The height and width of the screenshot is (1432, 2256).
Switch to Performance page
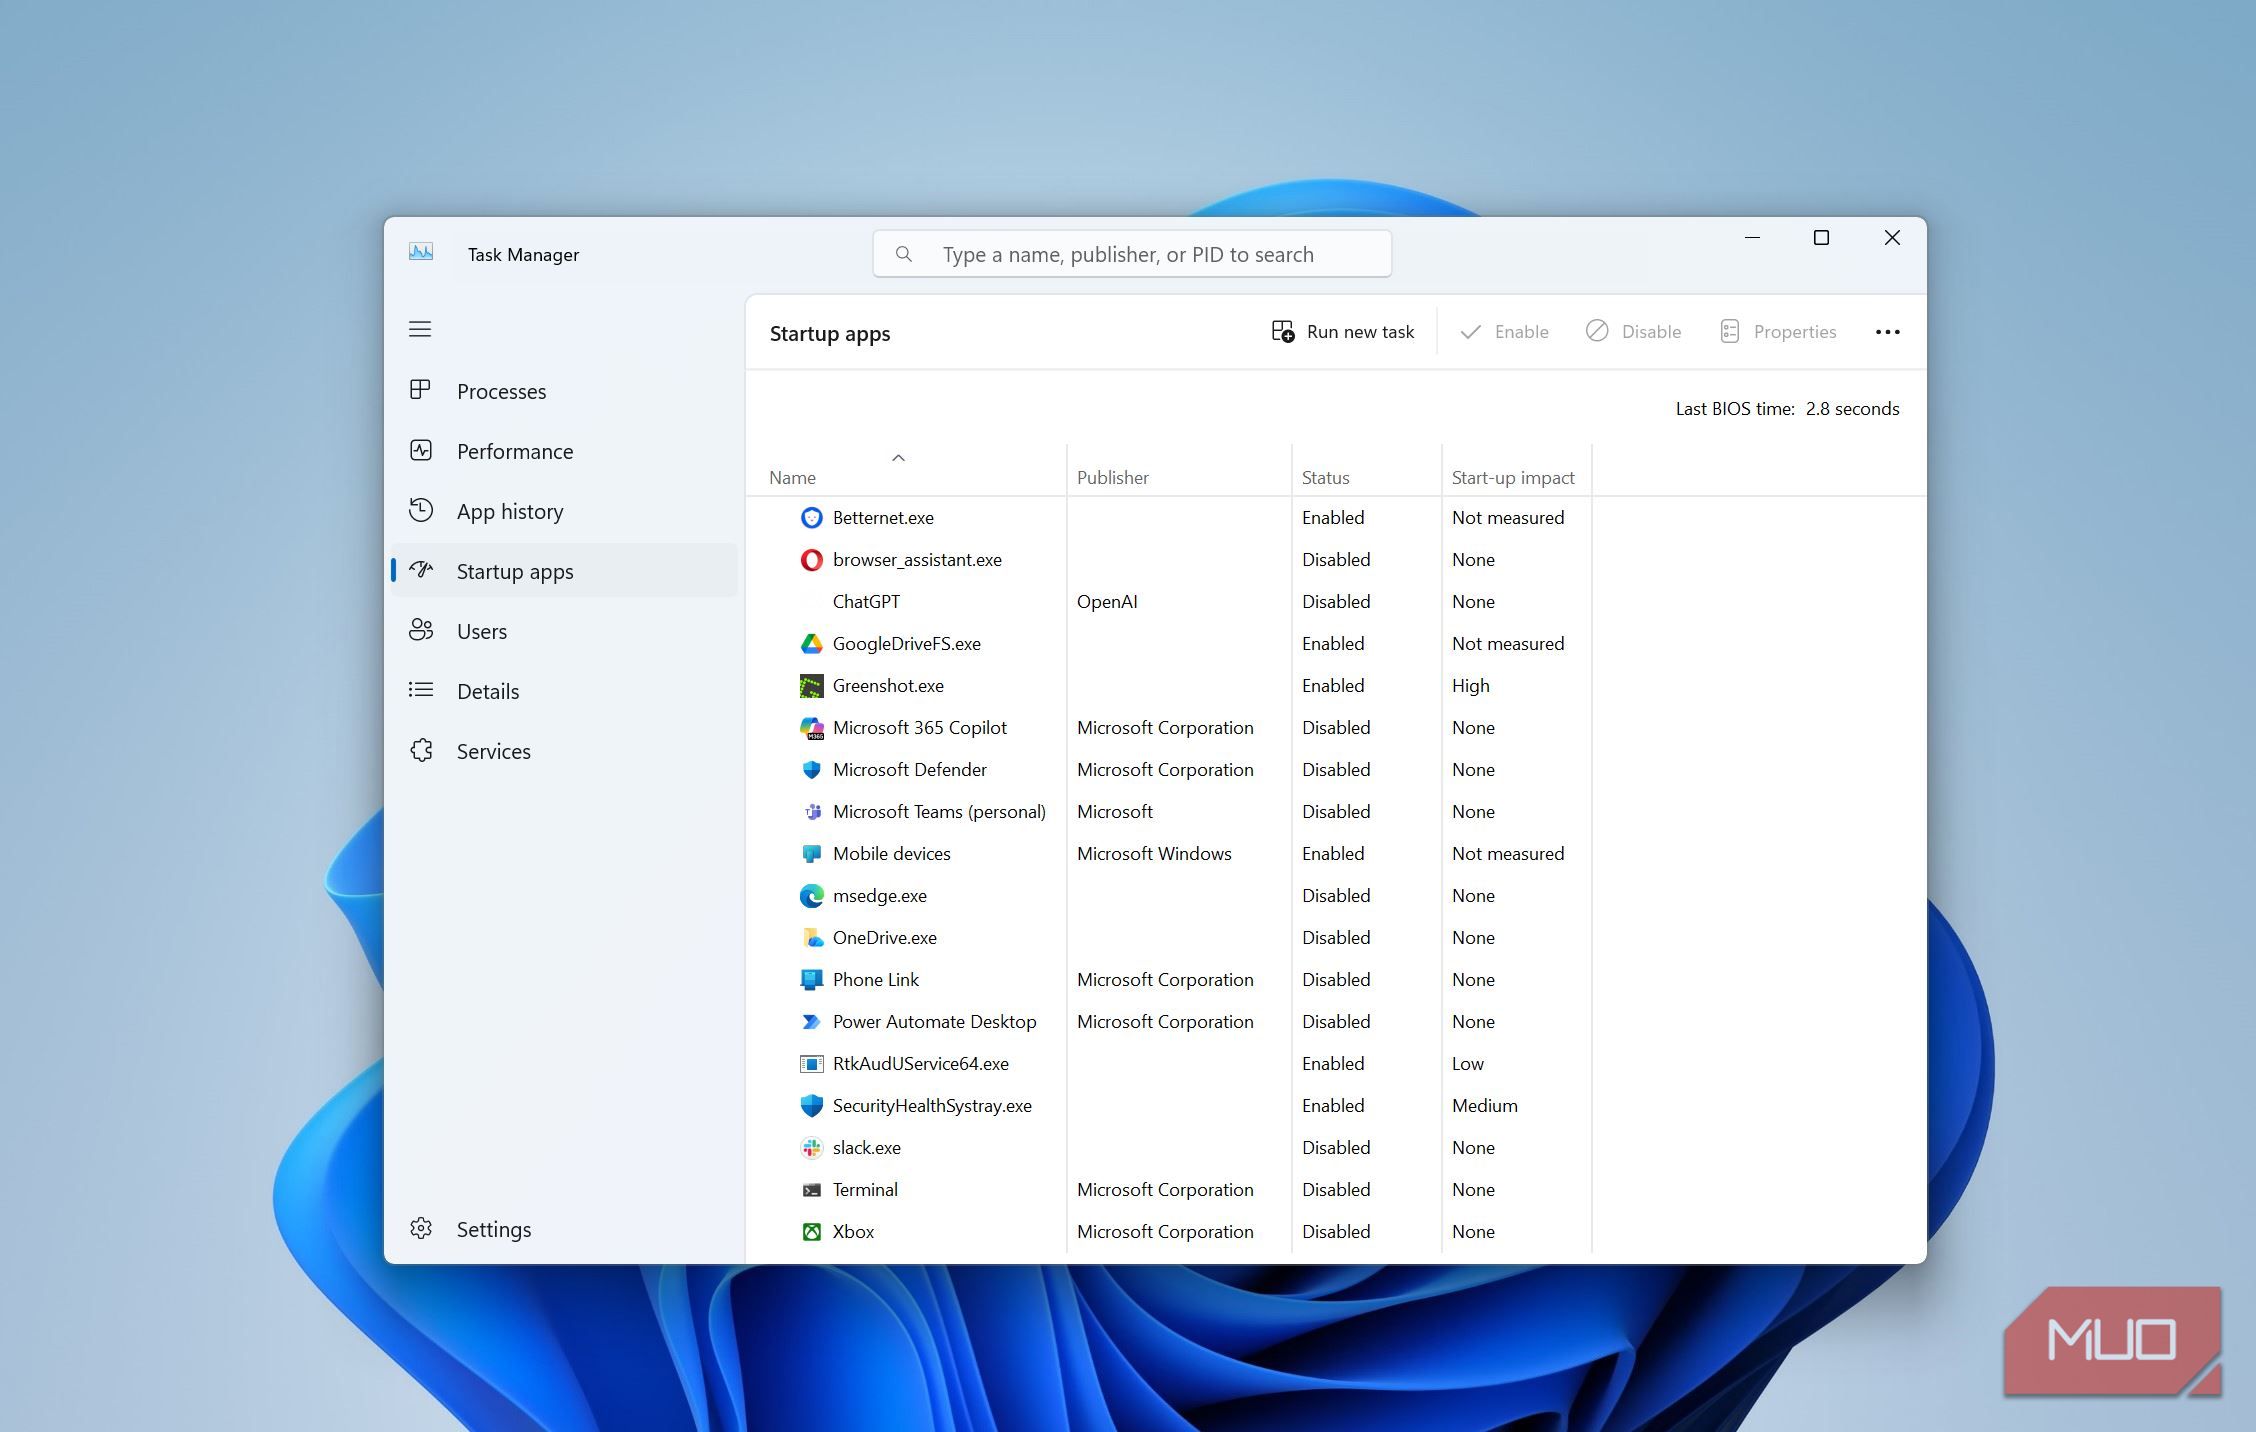[x=564, y=451]
